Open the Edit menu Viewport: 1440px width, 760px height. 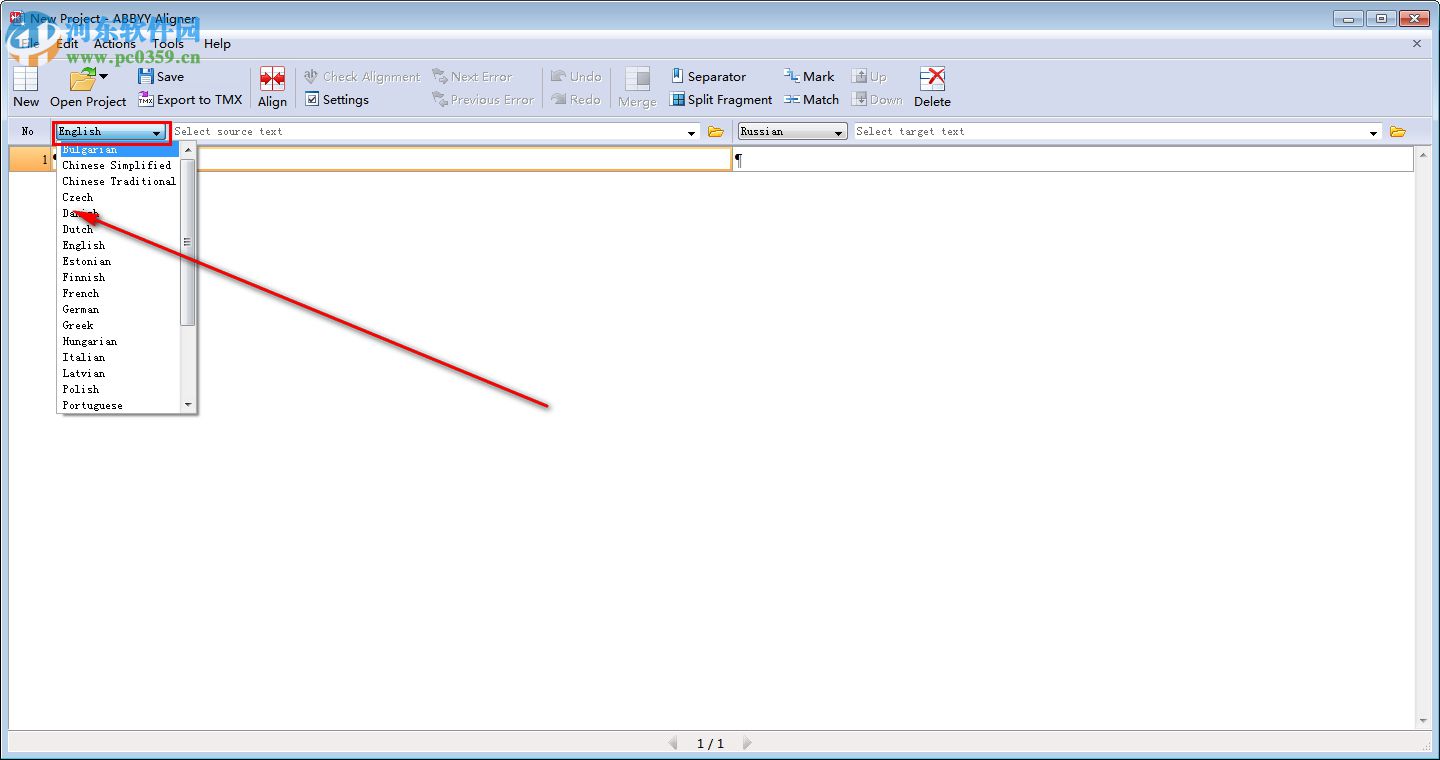coord(67,43)
